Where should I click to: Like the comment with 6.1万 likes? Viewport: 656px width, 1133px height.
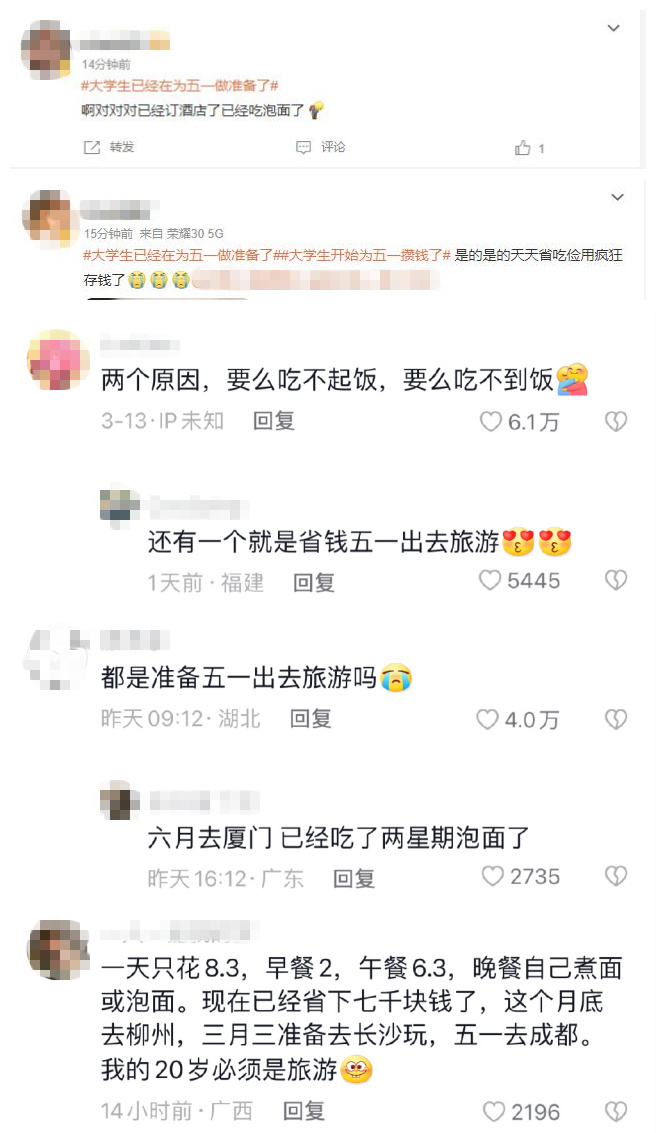[491, 421]
